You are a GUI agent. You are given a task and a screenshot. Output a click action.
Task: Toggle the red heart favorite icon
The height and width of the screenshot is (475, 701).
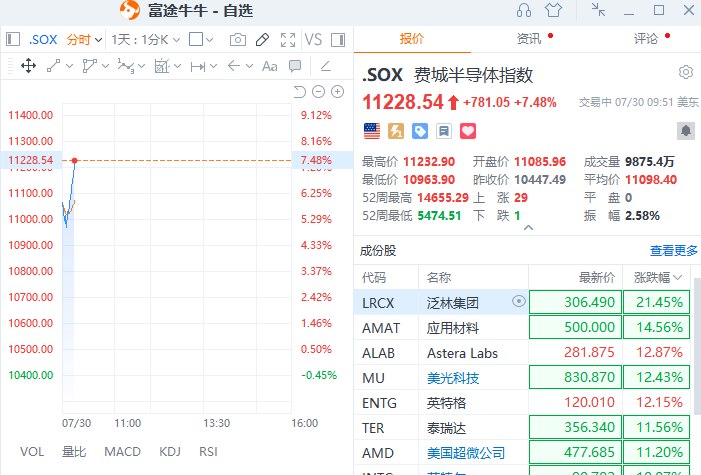coord(468,131)
